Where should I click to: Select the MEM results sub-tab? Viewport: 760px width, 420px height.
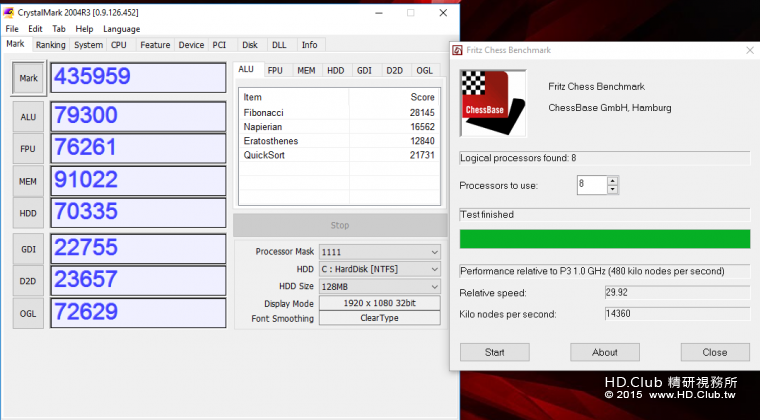pos(306,71)
